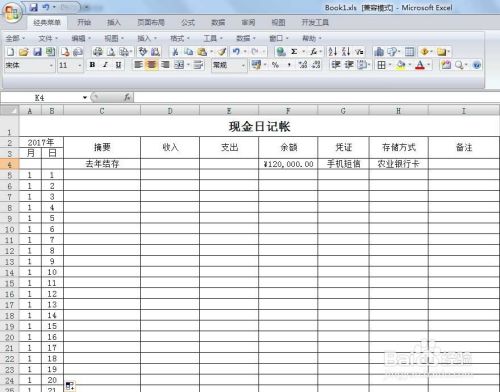Select the cell containing ¥120,000.00

(288, 164)
